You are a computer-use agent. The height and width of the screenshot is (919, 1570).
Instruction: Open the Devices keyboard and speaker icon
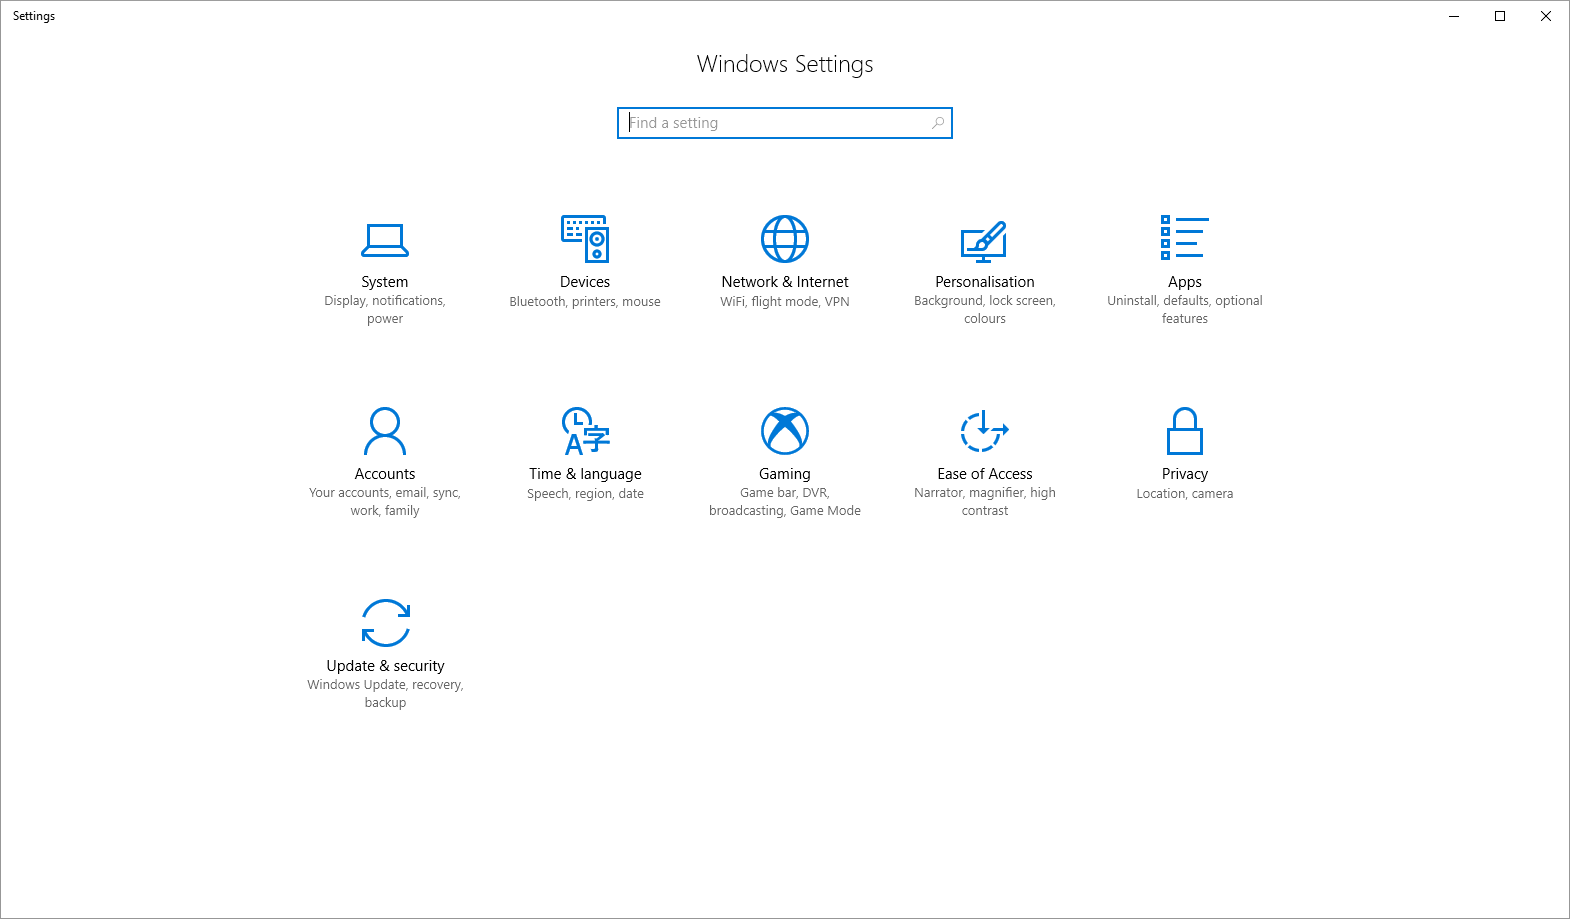pos(585,239)
